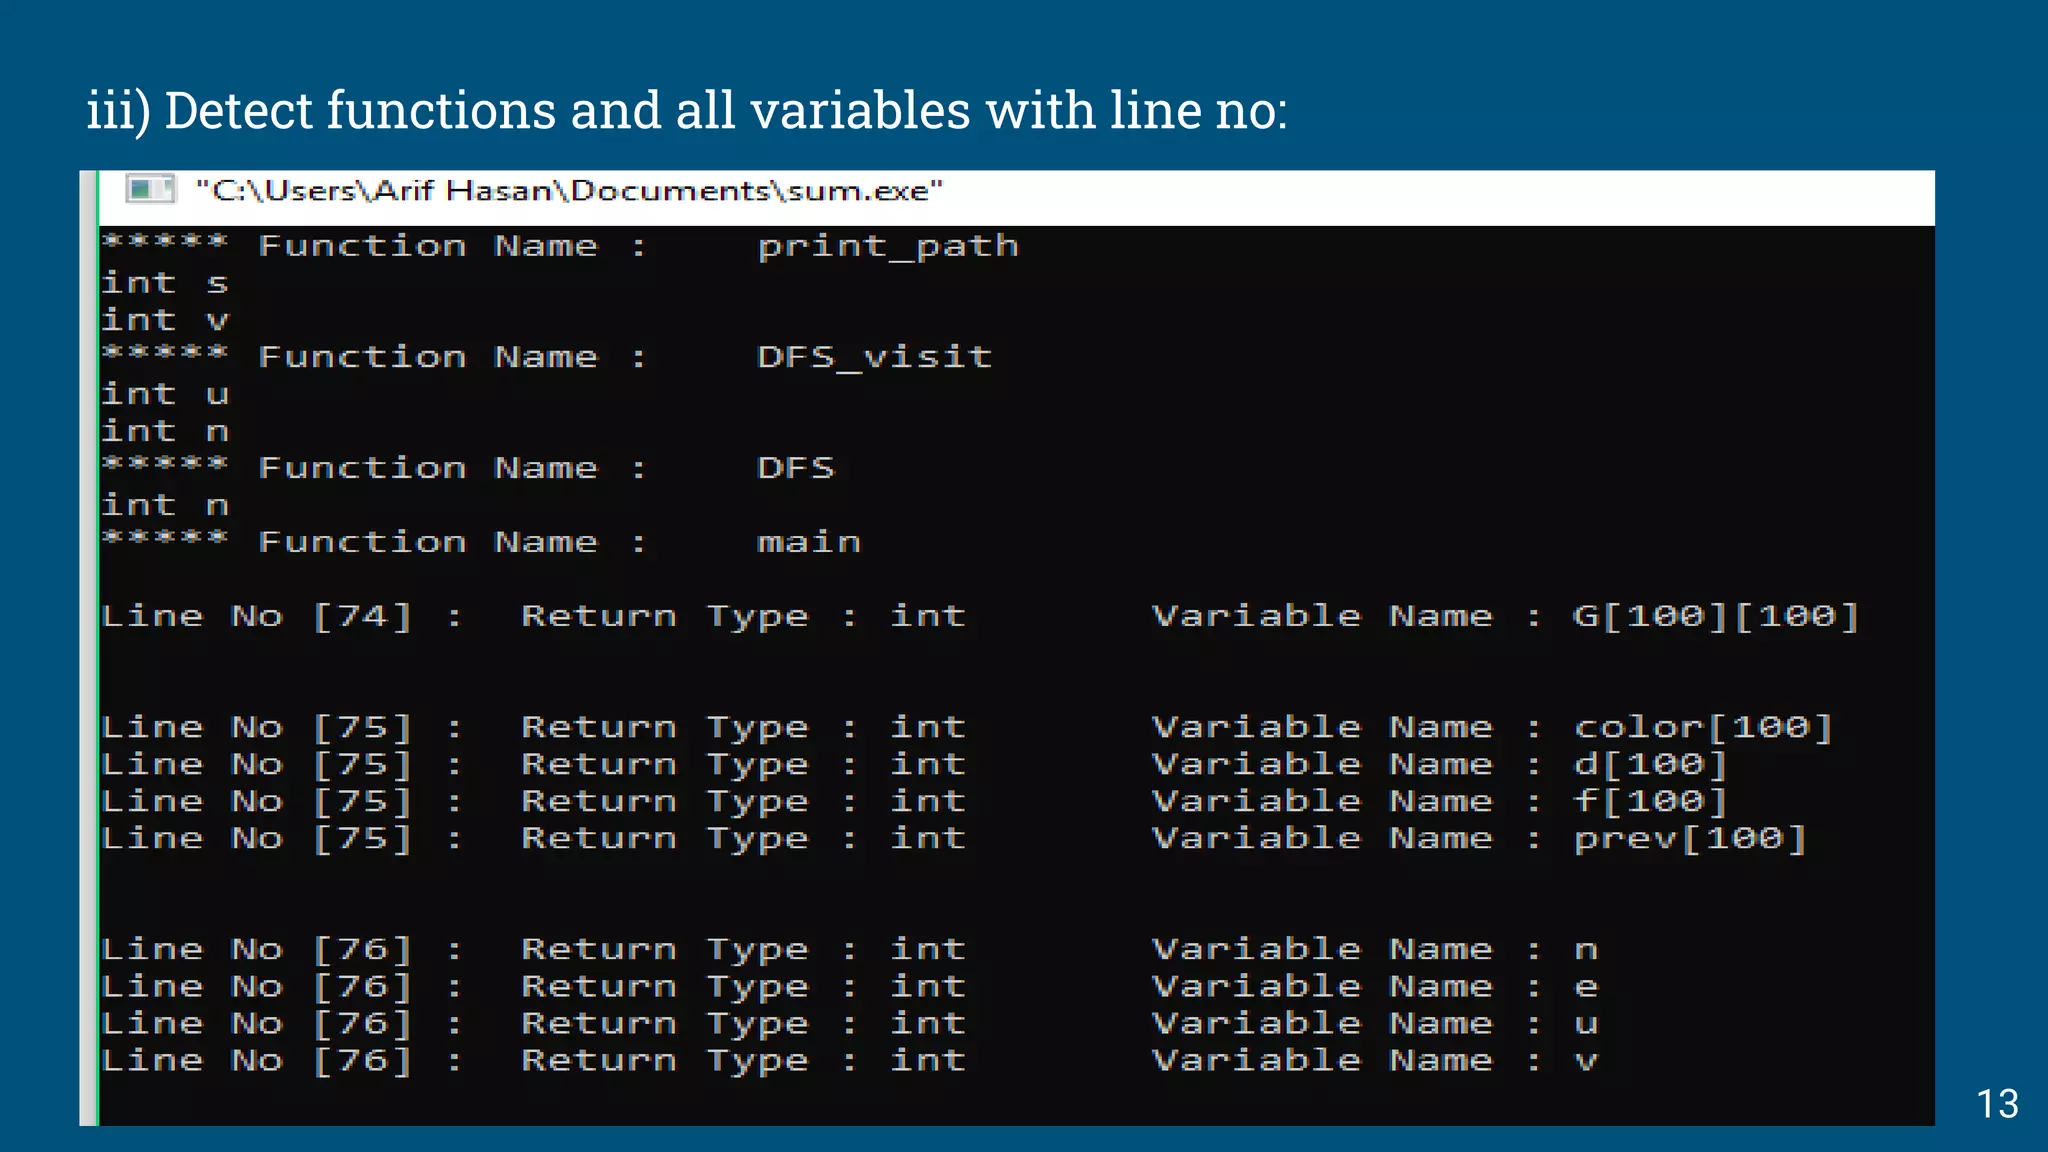Click the last 'Line No [76]' label

tap(256, 1061)
